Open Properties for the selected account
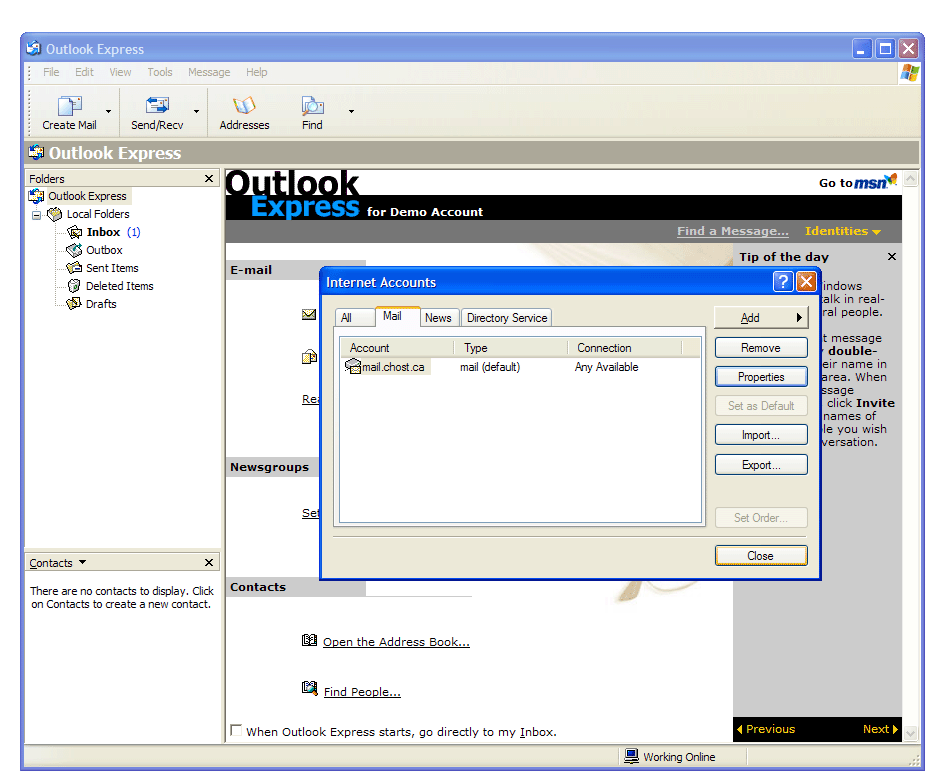The width and height of the screenshot is (943, 784). coord(761,376)
